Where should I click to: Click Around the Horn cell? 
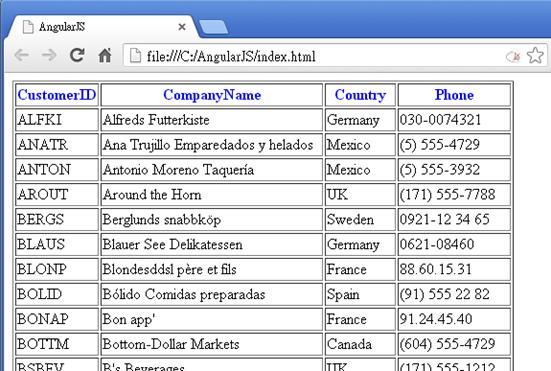pyautogui.click(x=212, y=195)
